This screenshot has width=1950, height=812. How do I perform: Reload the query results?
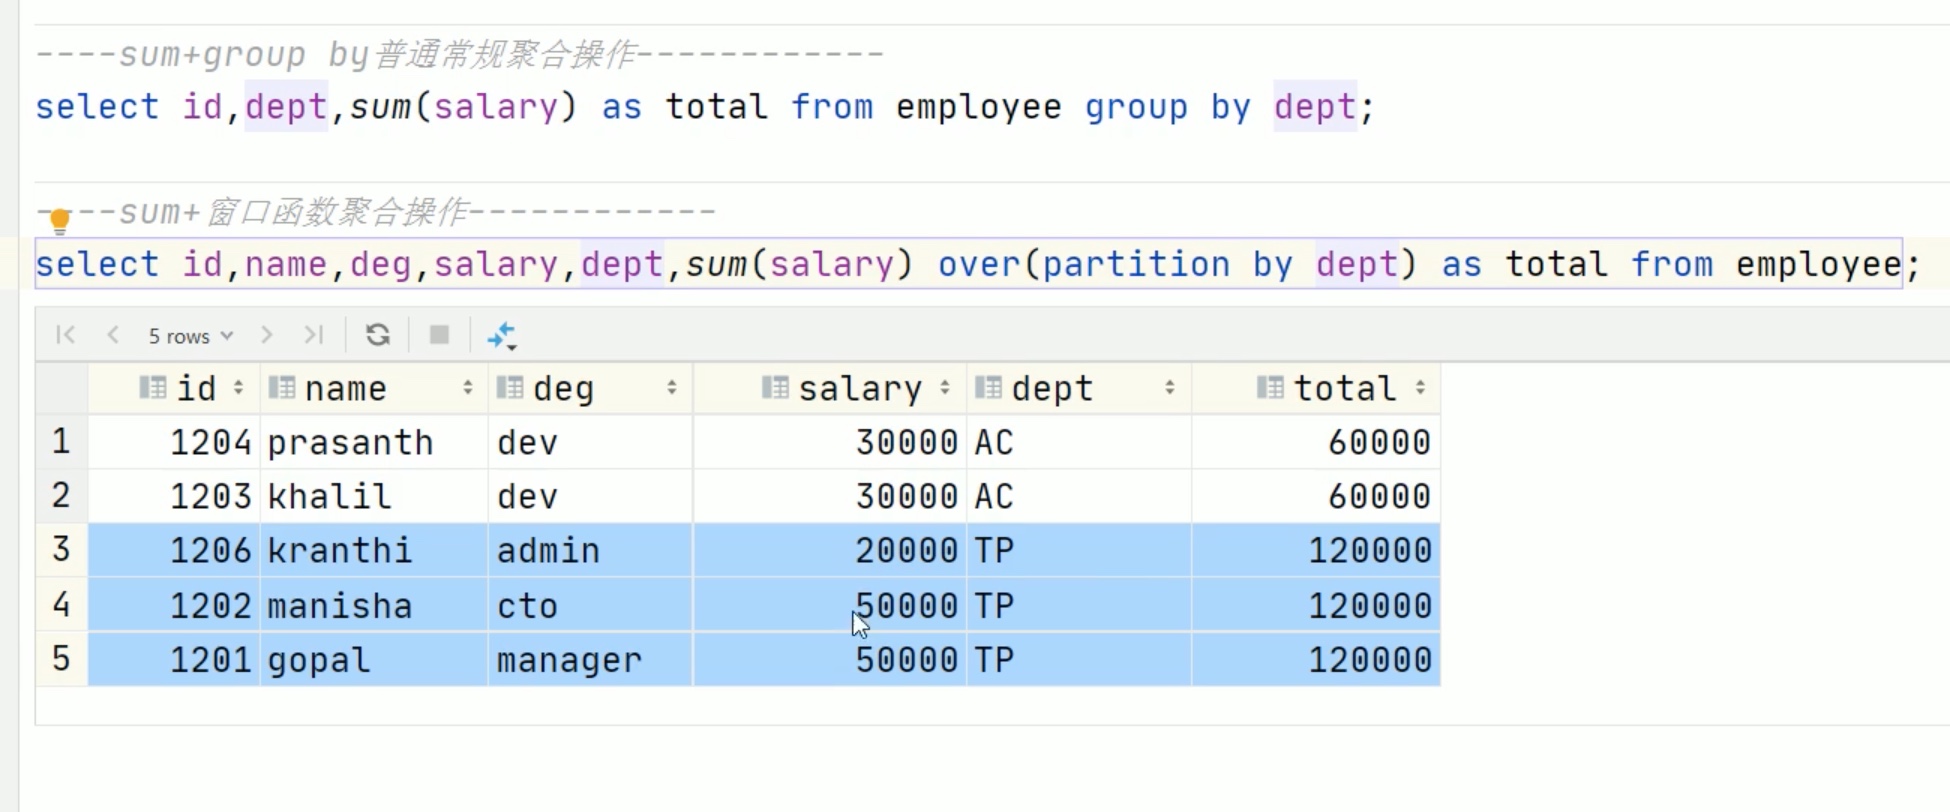tap(378, 335)
